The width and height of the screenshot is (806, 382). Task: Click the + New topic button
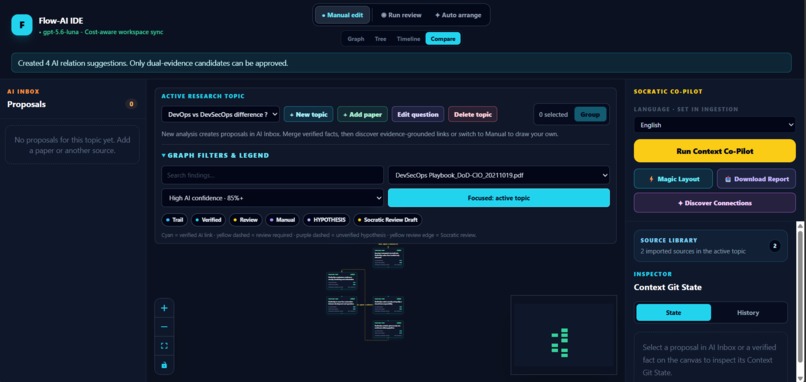pos(308,115)
